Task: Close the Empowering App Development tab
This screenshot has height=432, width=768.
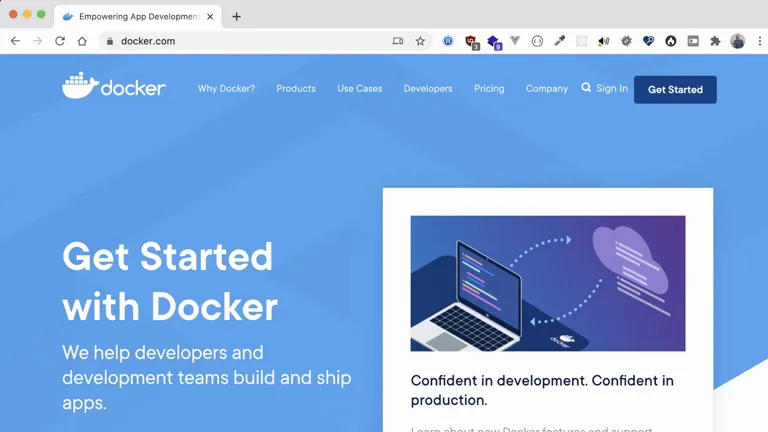Action: 210,17
